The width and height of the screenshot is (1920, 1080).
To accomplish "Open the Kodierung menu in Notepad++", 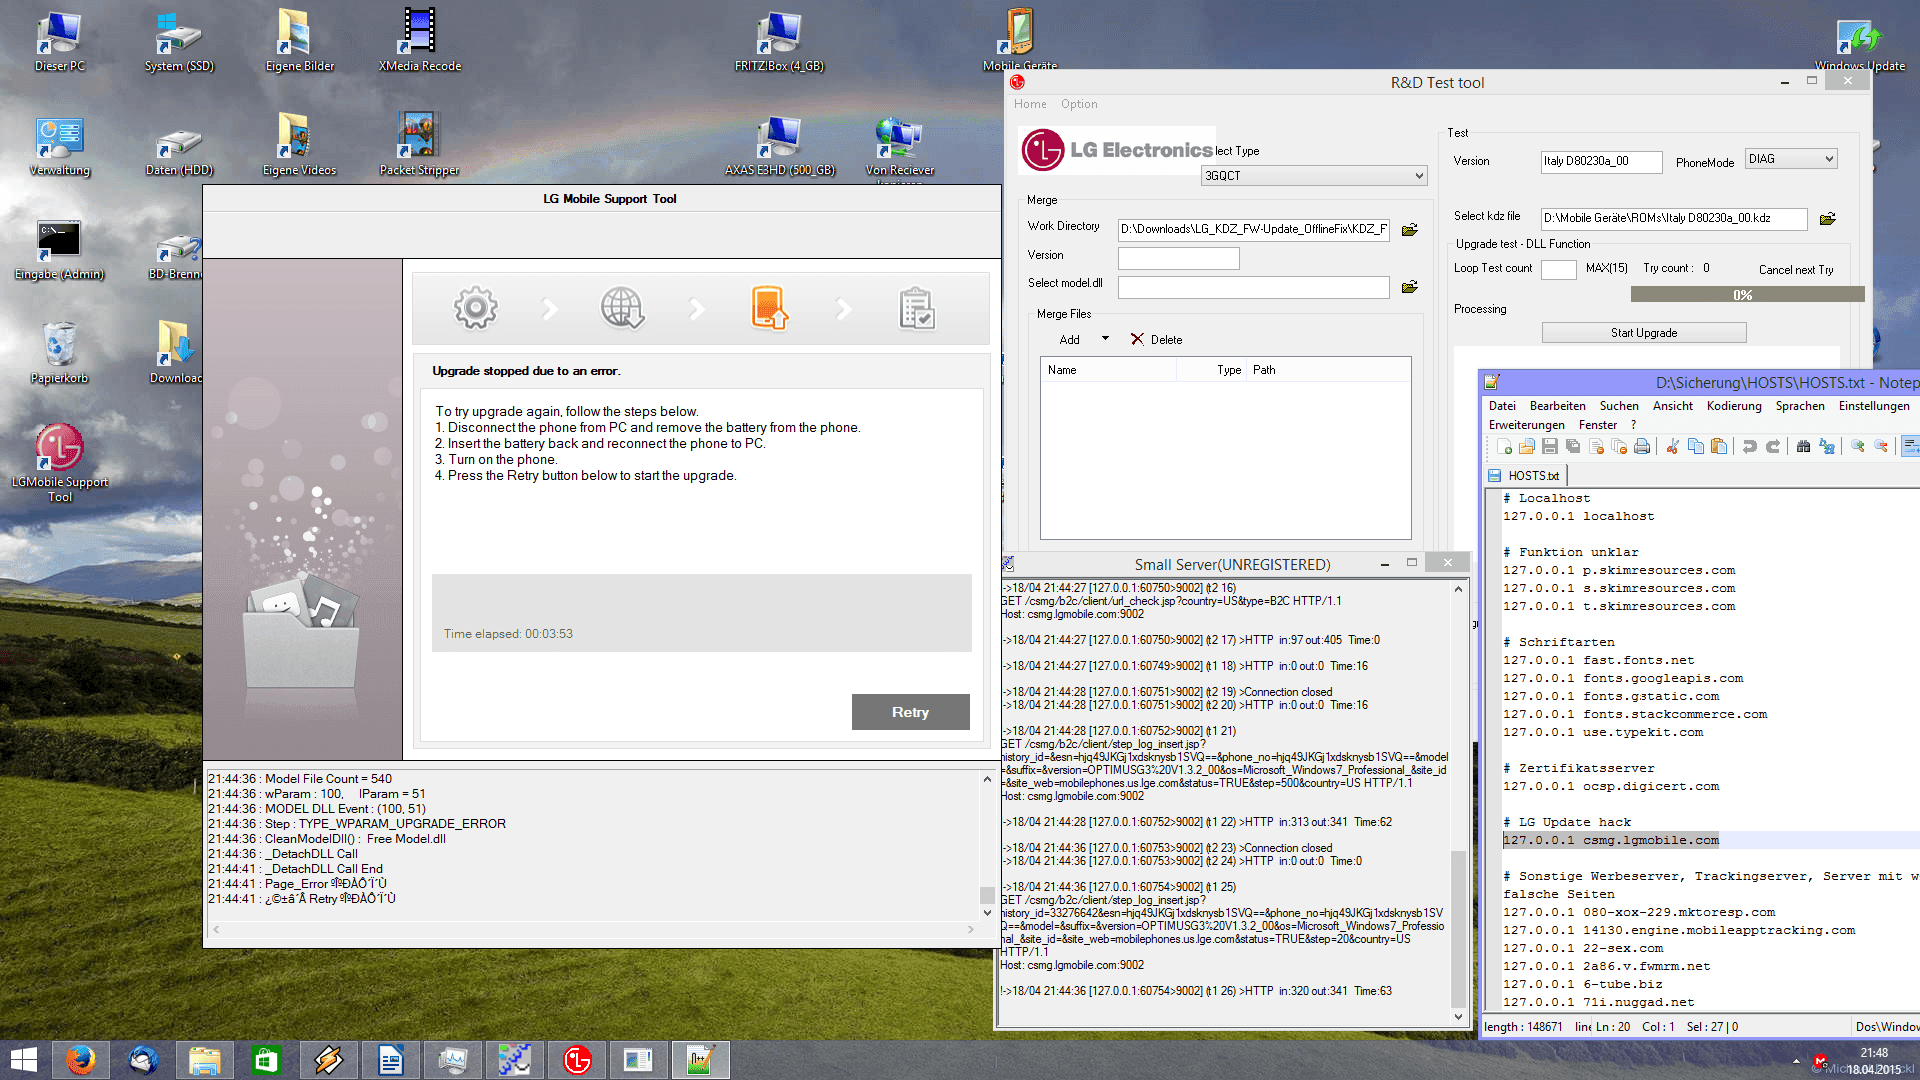I will point(1734,406).
